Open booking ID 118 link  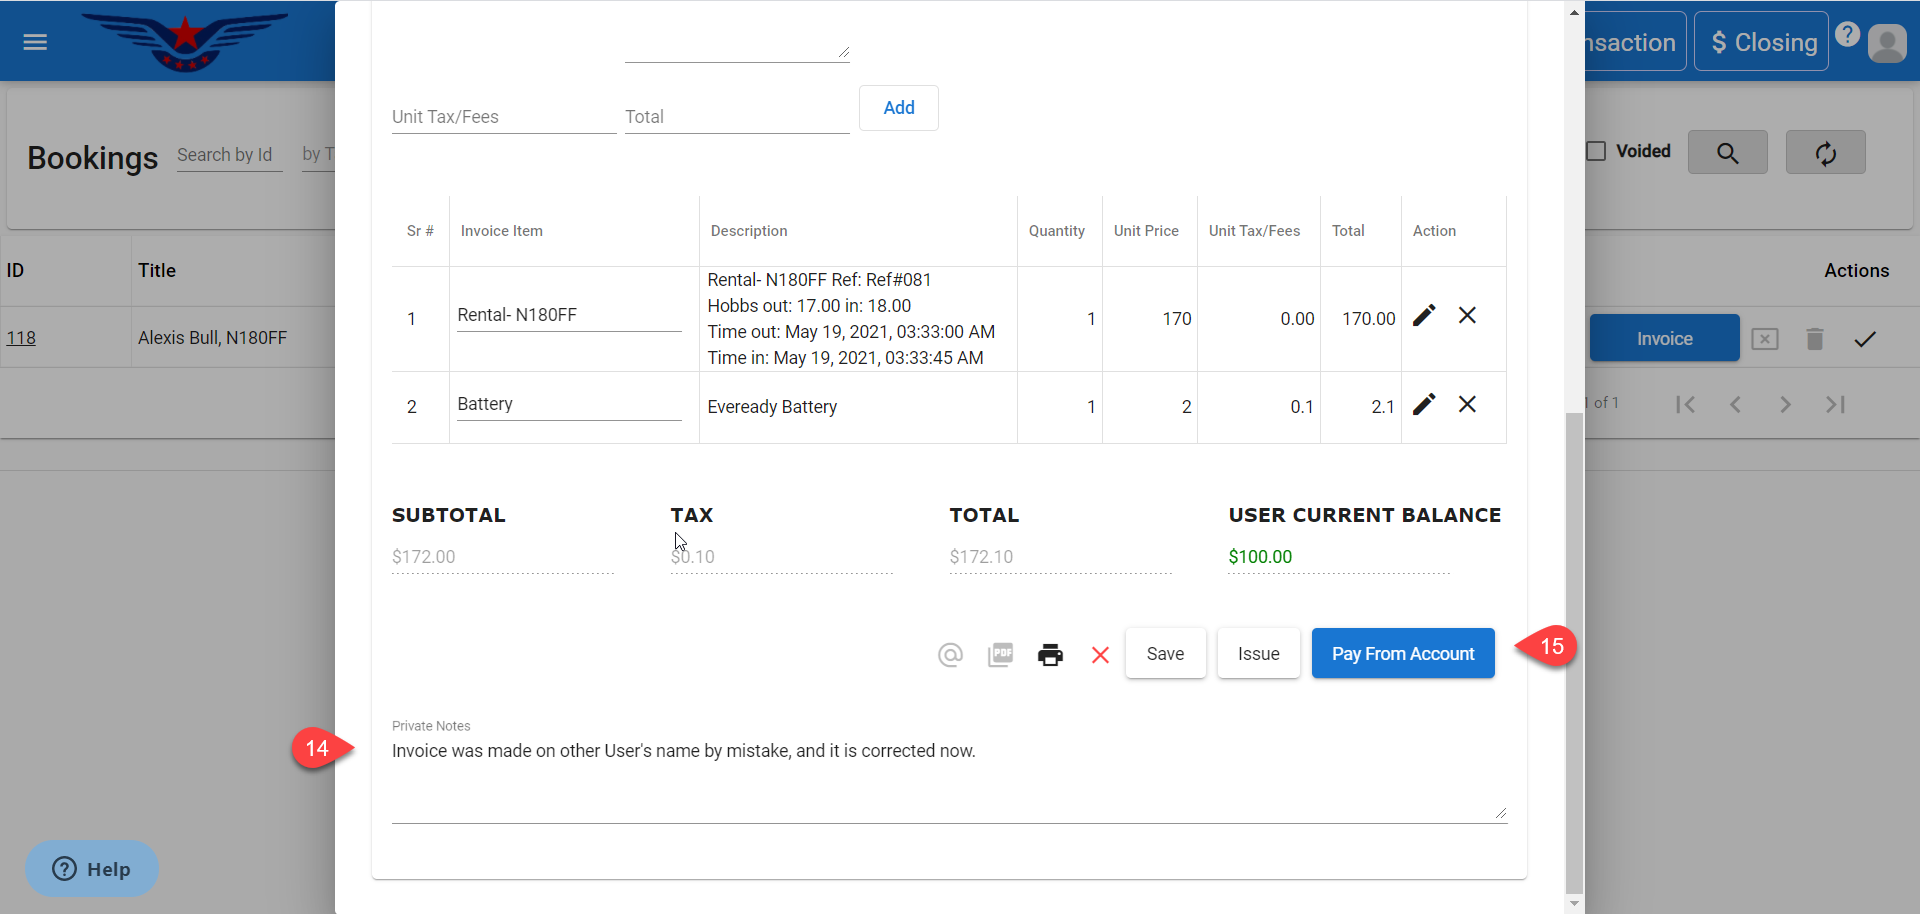pyautogui.click(x=21, y=338)
